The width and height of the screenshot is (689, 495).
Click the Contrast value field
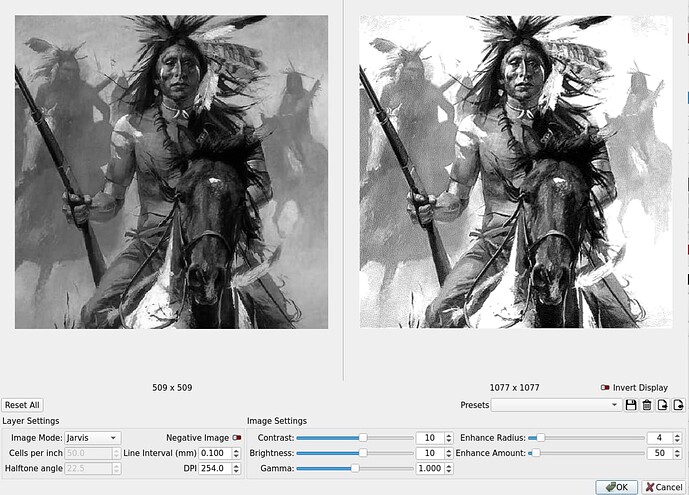tap(430, 438)
